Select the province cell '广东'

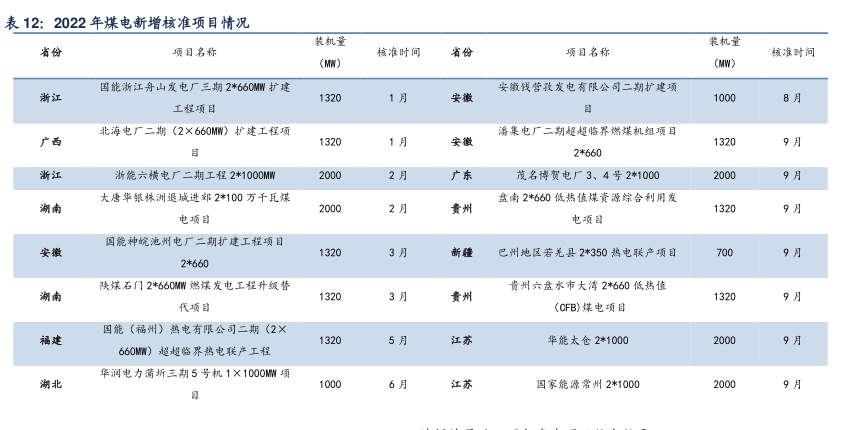tap(462, 175)
